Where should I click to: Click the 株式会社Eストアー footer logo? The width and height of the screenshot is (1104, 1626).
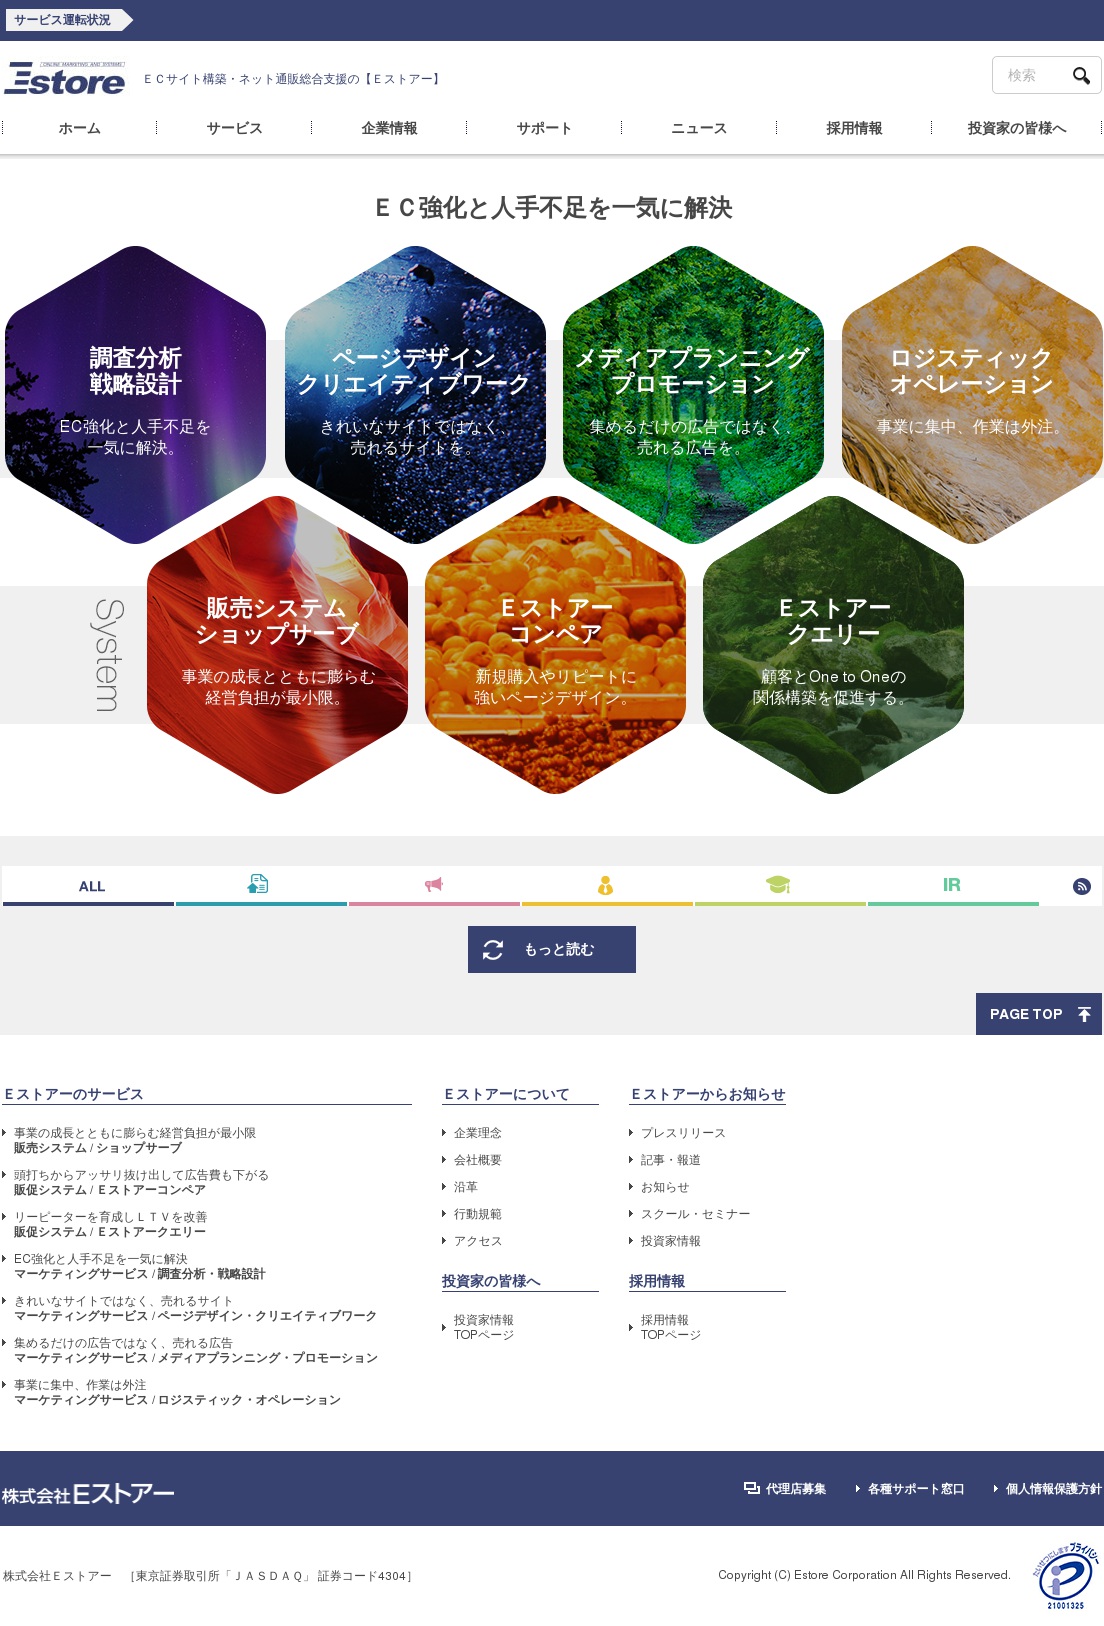[88, 1494]
